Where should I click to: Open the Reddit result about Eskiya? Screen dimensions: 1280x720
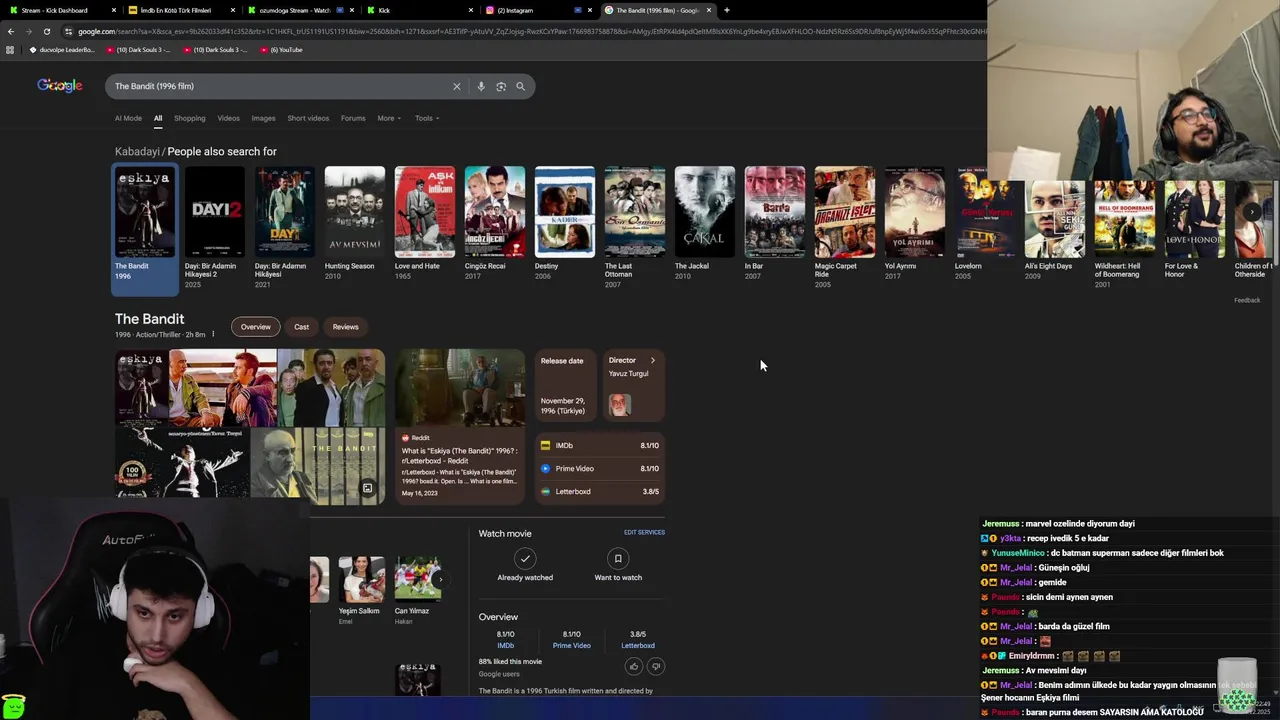pos(460,426)
